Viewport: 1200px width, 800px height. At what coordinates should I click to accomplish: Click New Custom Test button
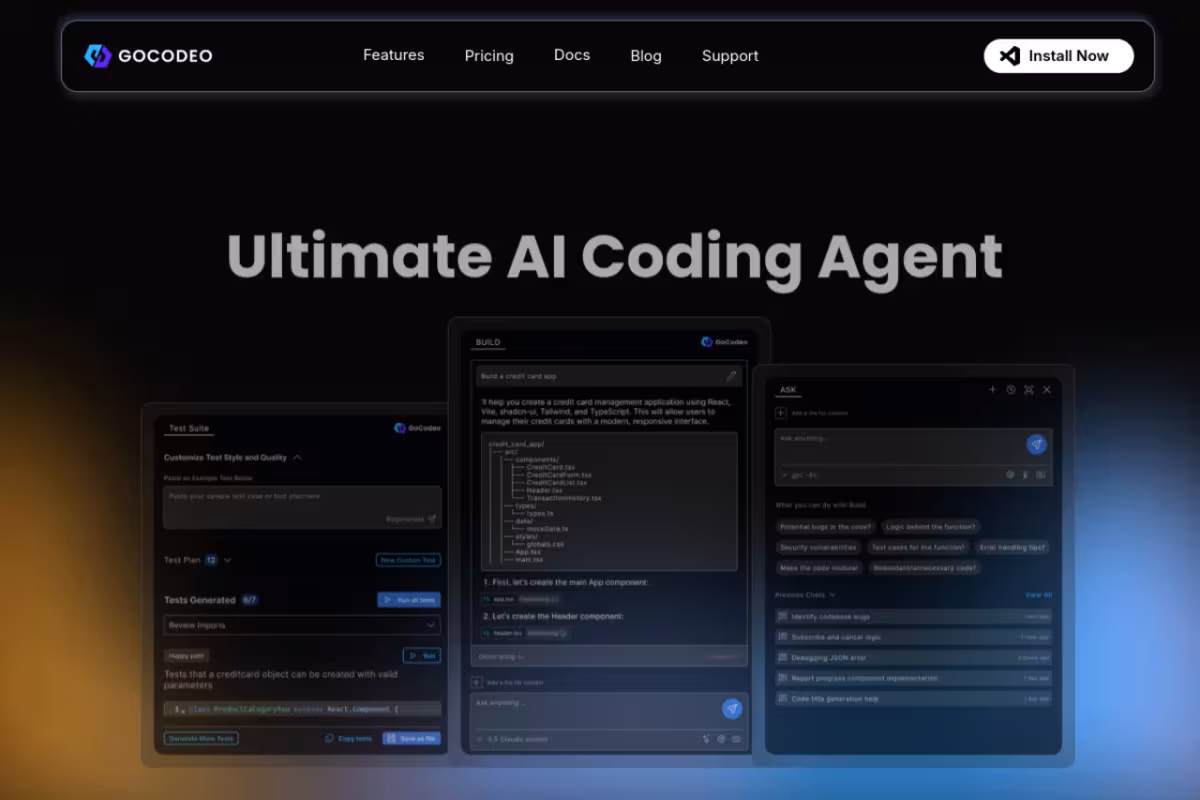(408, 560)
